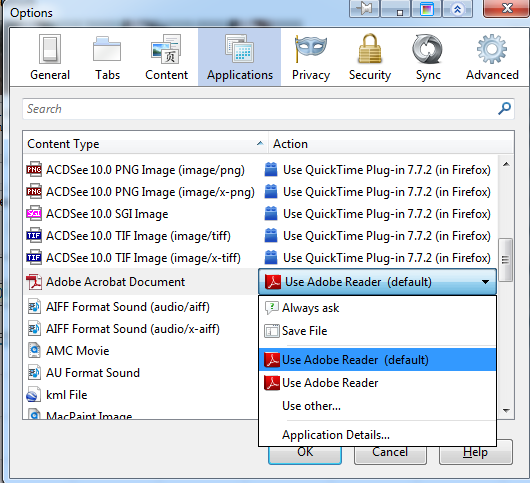Click plug-in icon for image/png action
The width and height of the screenshot is (530, 483).
coord(271,169)
